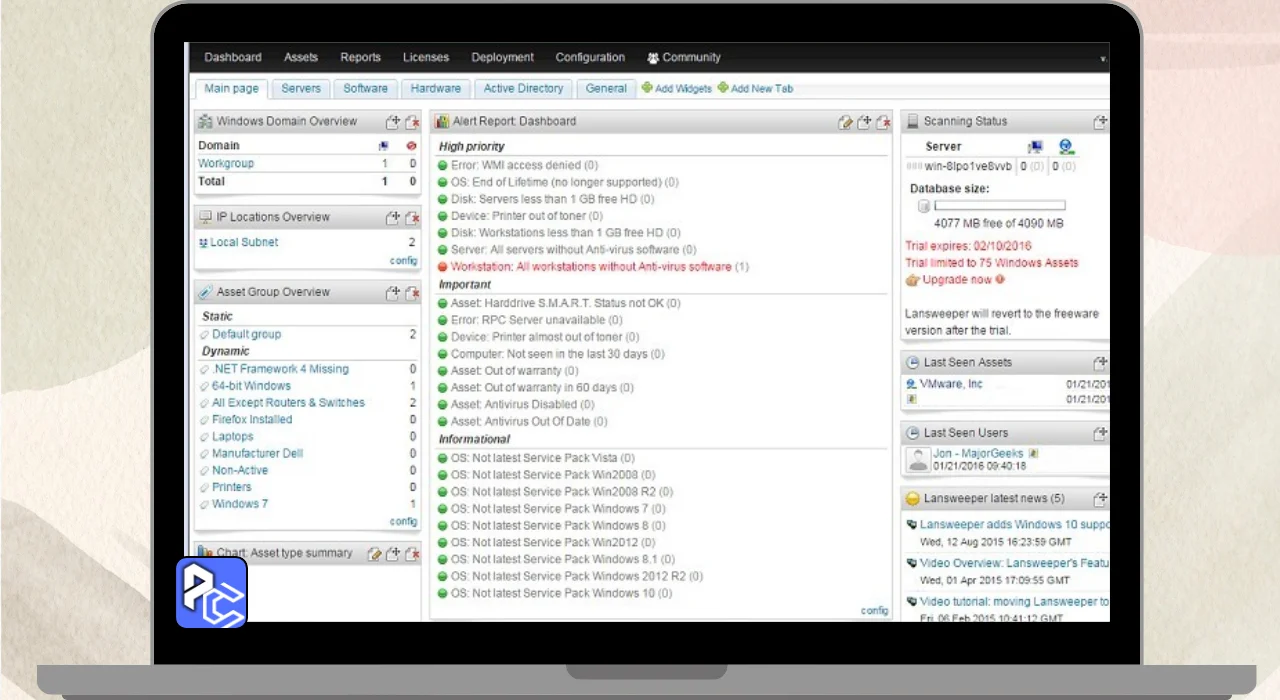Click move icon on Last Seen Assets widget

[x=1101, y=363]
